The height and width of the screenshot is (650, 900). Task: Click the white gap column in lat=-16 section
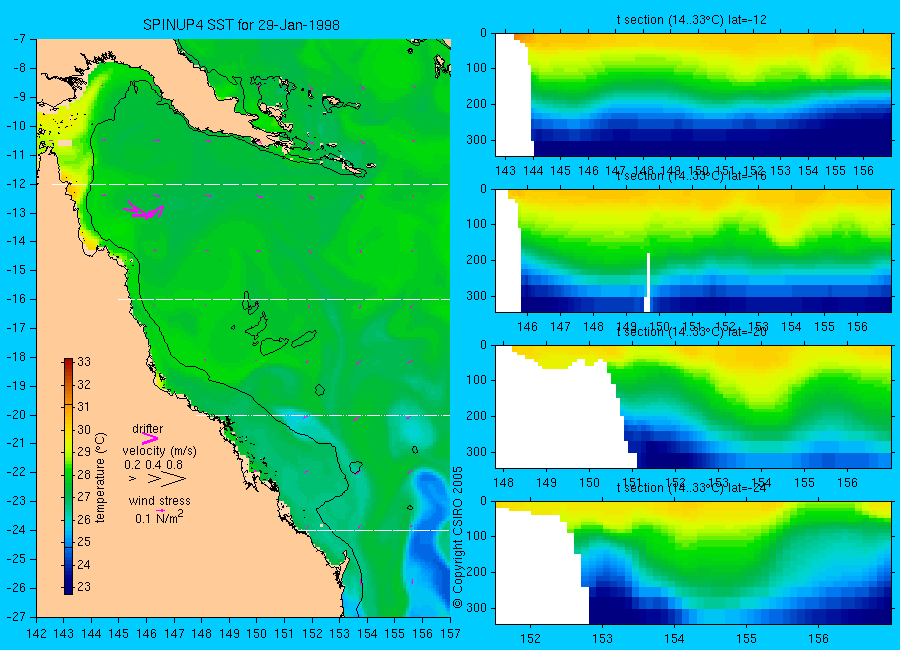click(x=649, y=283)
